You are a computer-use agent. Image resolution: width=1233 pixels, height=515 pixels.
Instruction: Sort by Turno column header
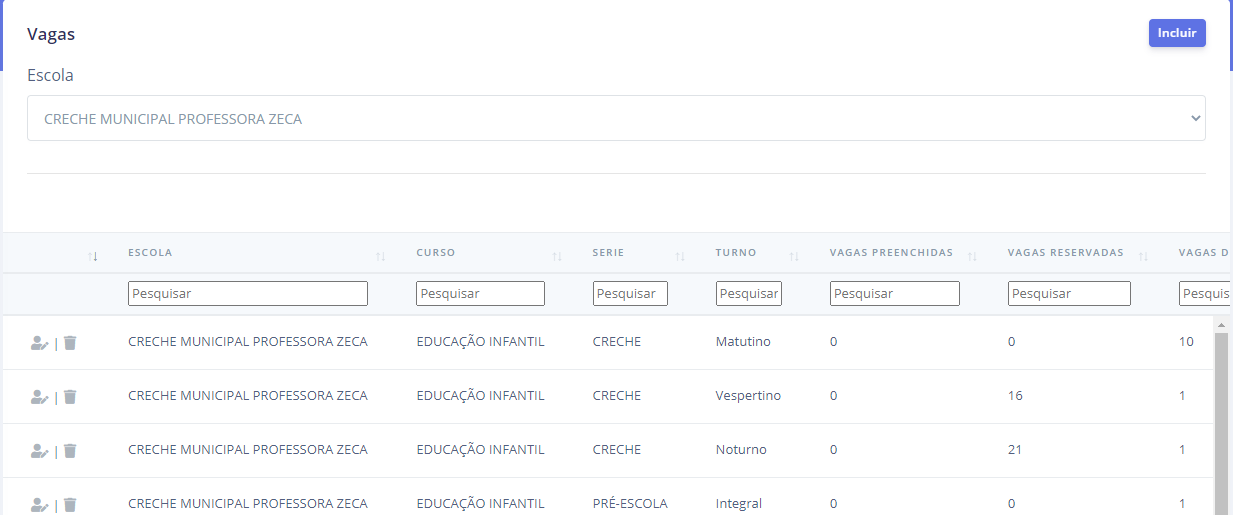794,257
